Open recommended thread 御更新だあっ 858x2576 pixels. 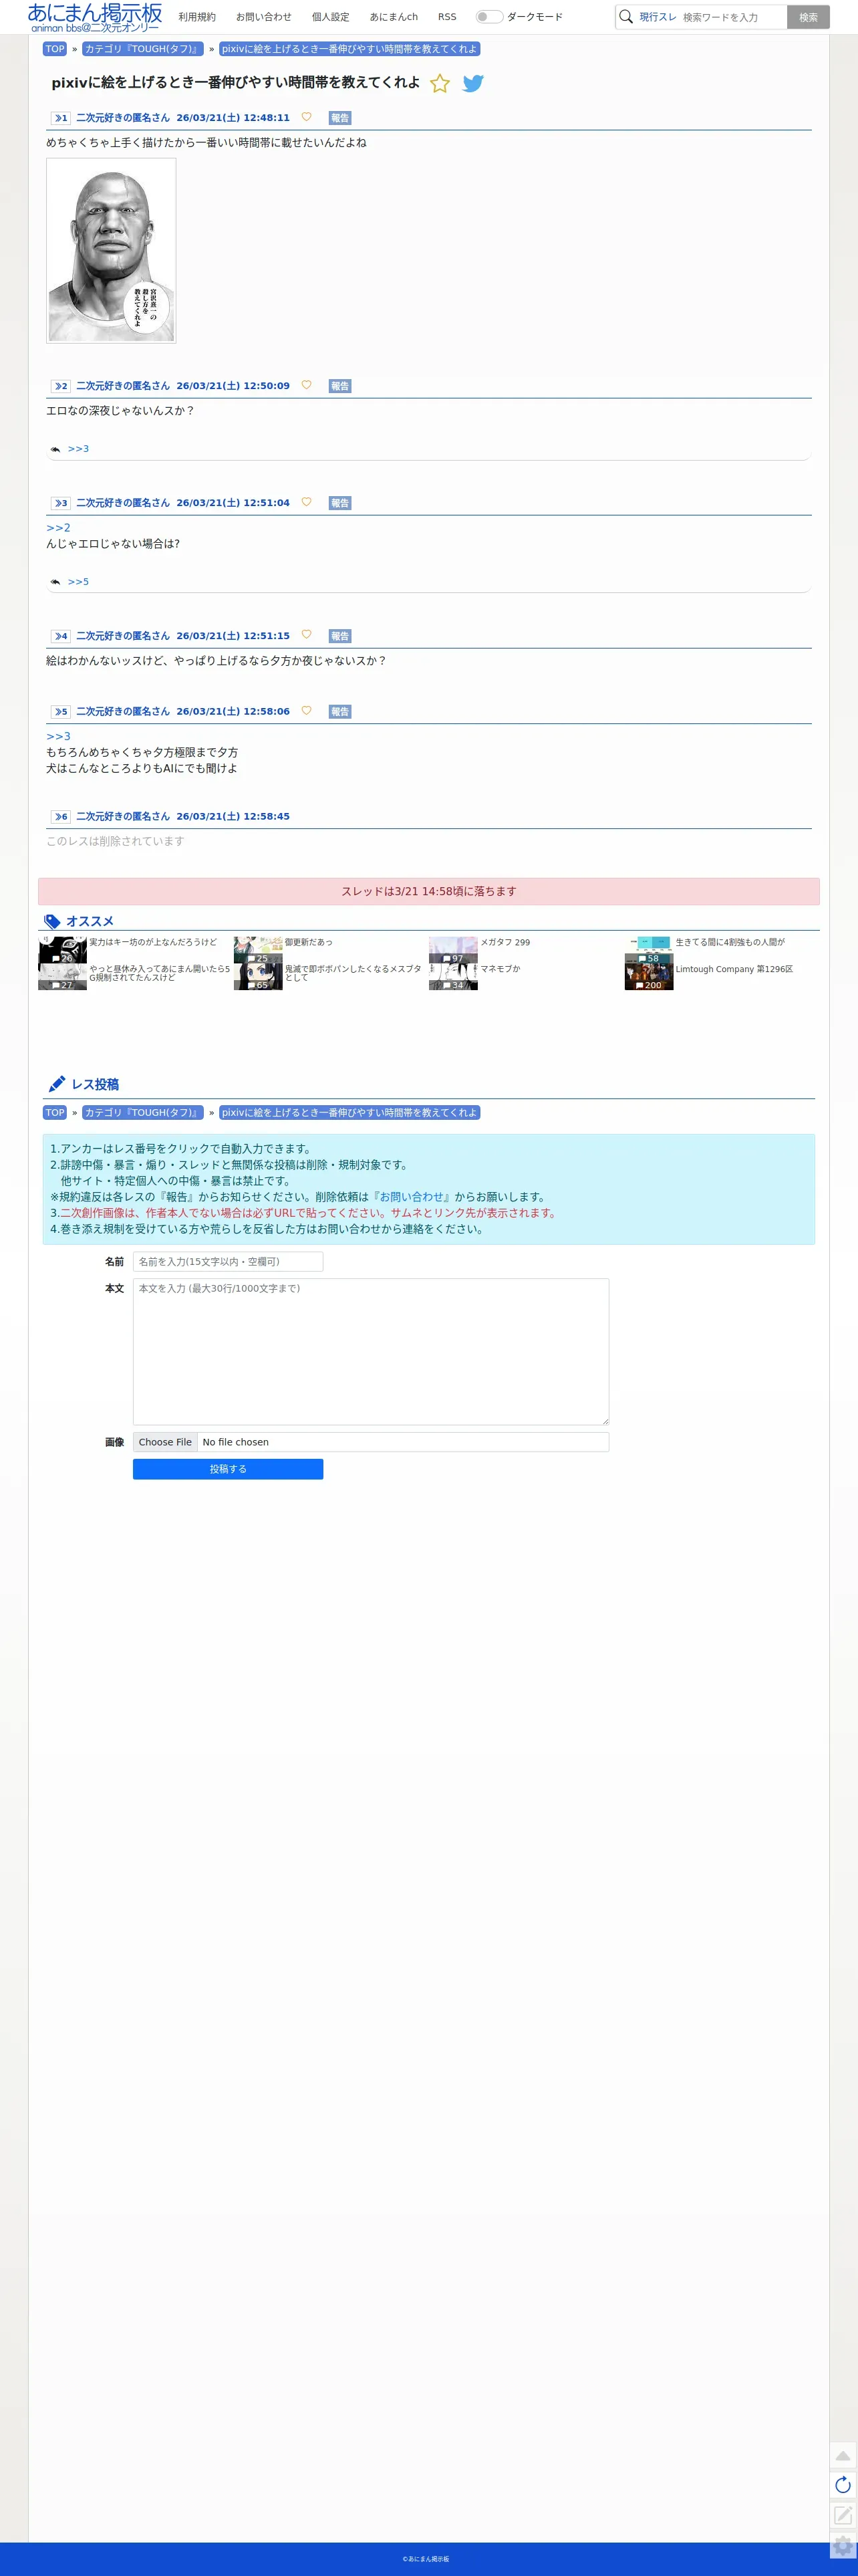coord(309,942)
